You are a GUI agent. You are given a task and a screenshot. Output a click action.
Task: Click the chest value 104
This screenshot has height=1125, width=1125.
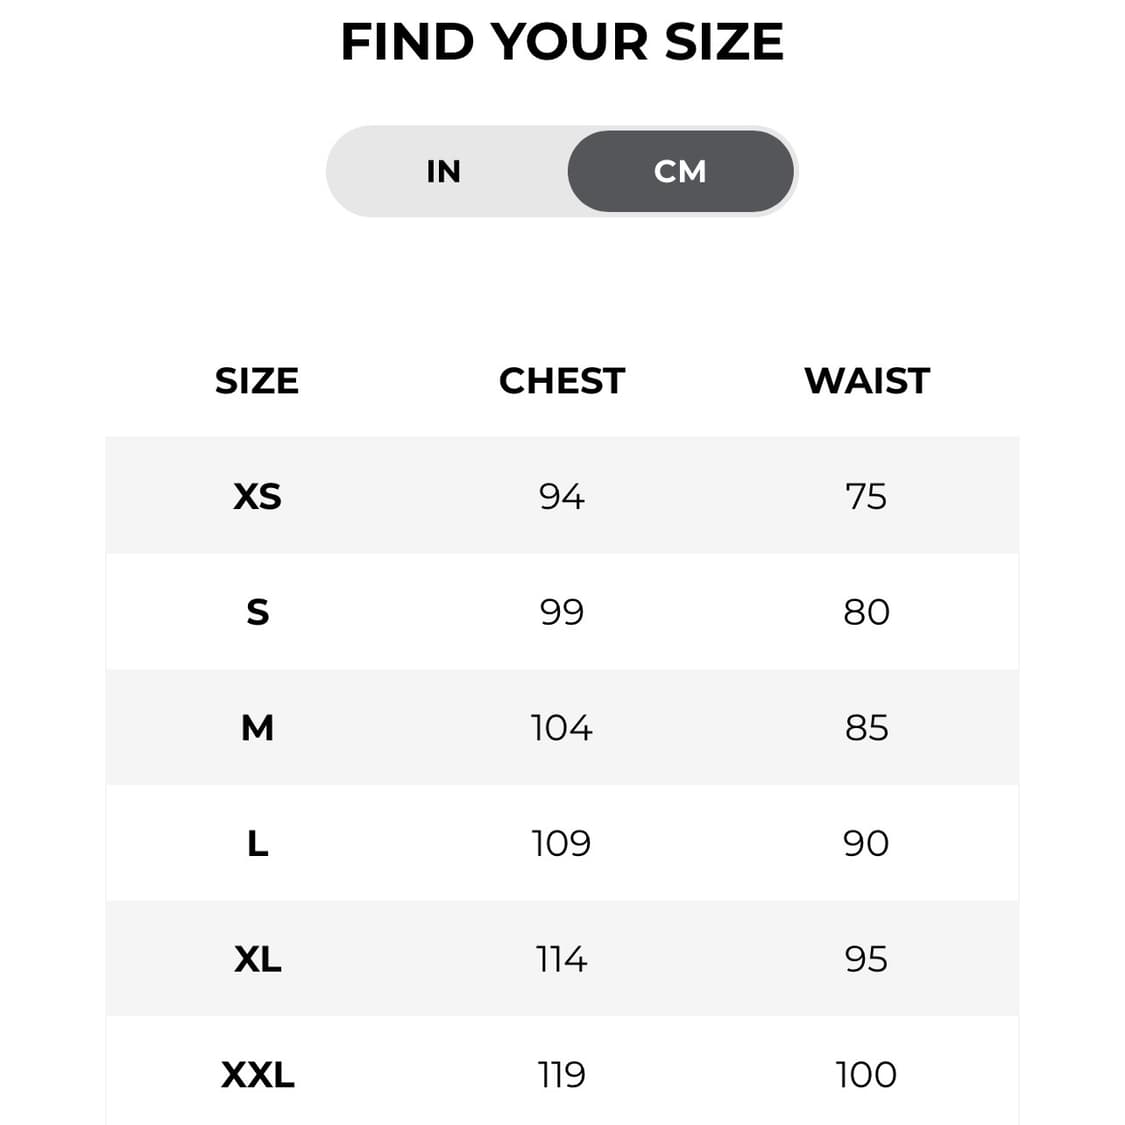tap(562, 728)
